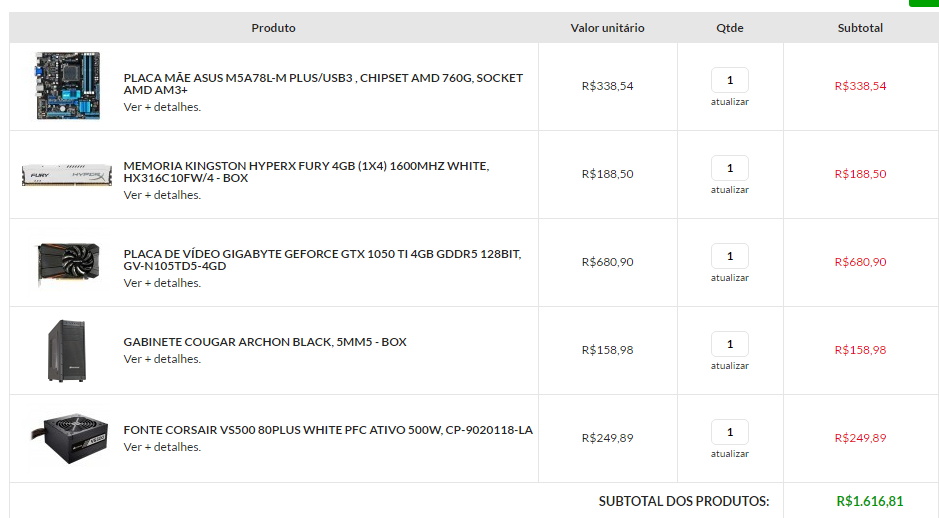Click quantity field for ASUS motherboard
The height and width of the screenshot is (518, 939).
pyautogui.click(x=730, y=80)
